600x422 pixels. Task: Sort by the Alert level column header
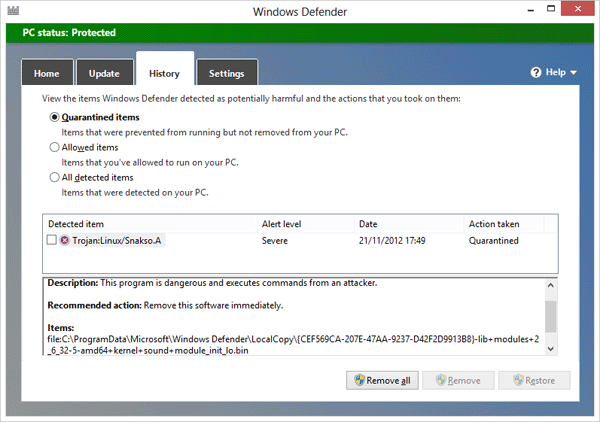(281, 224)
